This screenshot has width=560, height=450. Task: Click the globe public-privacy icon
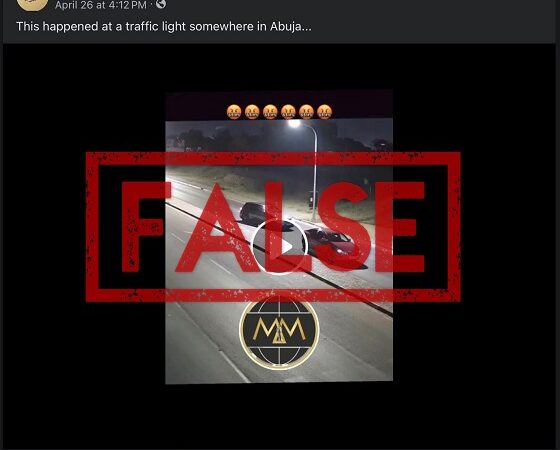[161, 4]
